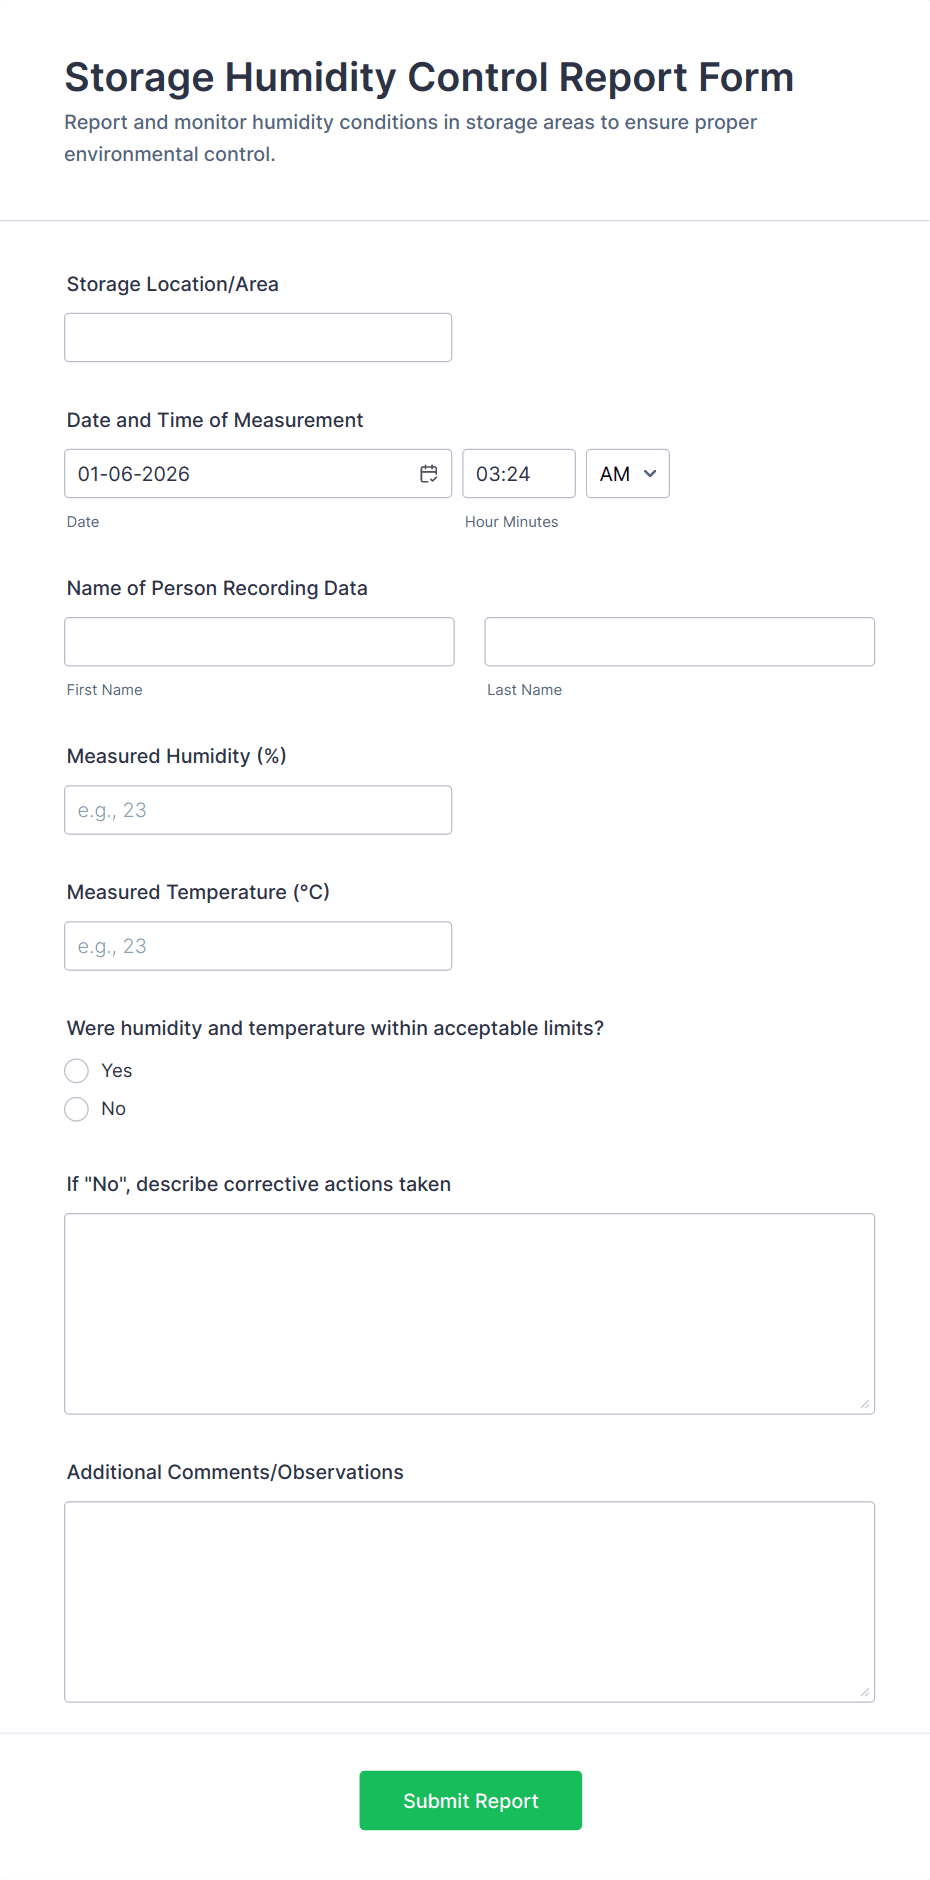Click the chevron on the AM selector
Viewport: 930px width, 1880px height.
pyautogui.click(x=648, y=473)
